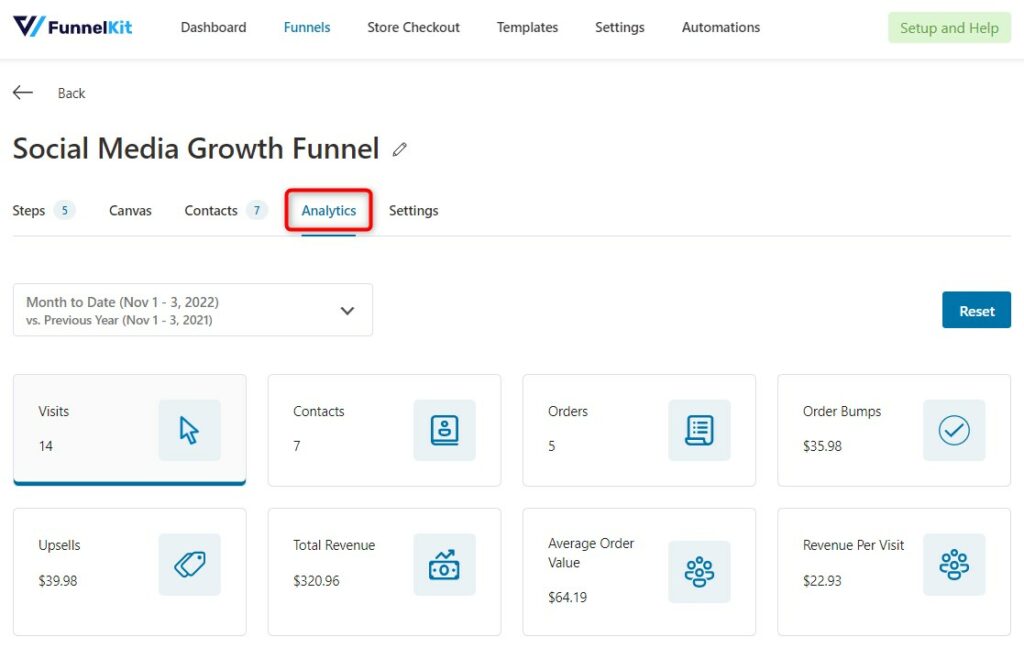Click the FunnelKit logo
1024x648 pixels.
[72, 27]
